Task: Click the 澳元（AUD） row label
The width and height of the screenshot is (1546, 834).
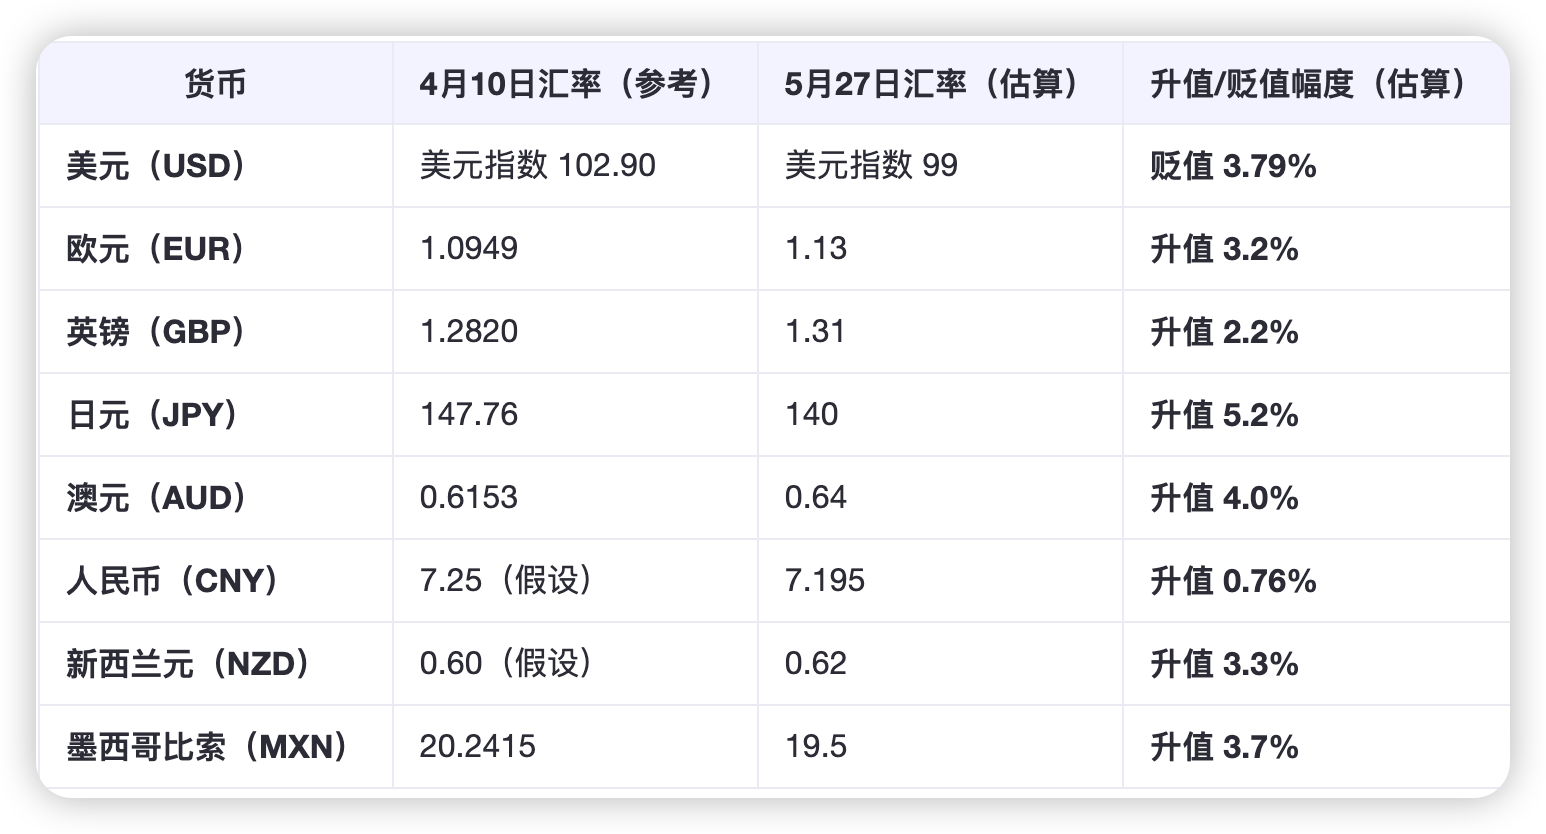Action: (x=158, y=498)
